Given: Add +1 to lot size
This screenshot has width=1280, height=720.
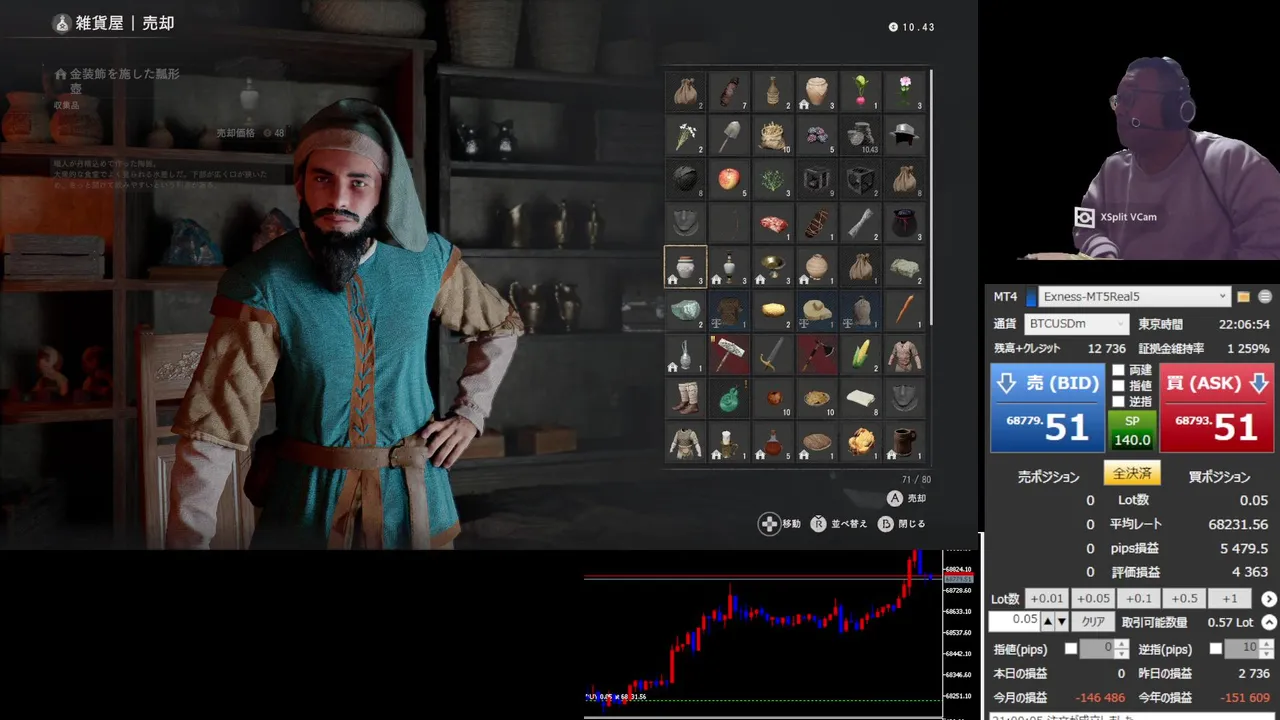Looking at the screenshot, I should pyautogui.click(x=1230, y=599).
